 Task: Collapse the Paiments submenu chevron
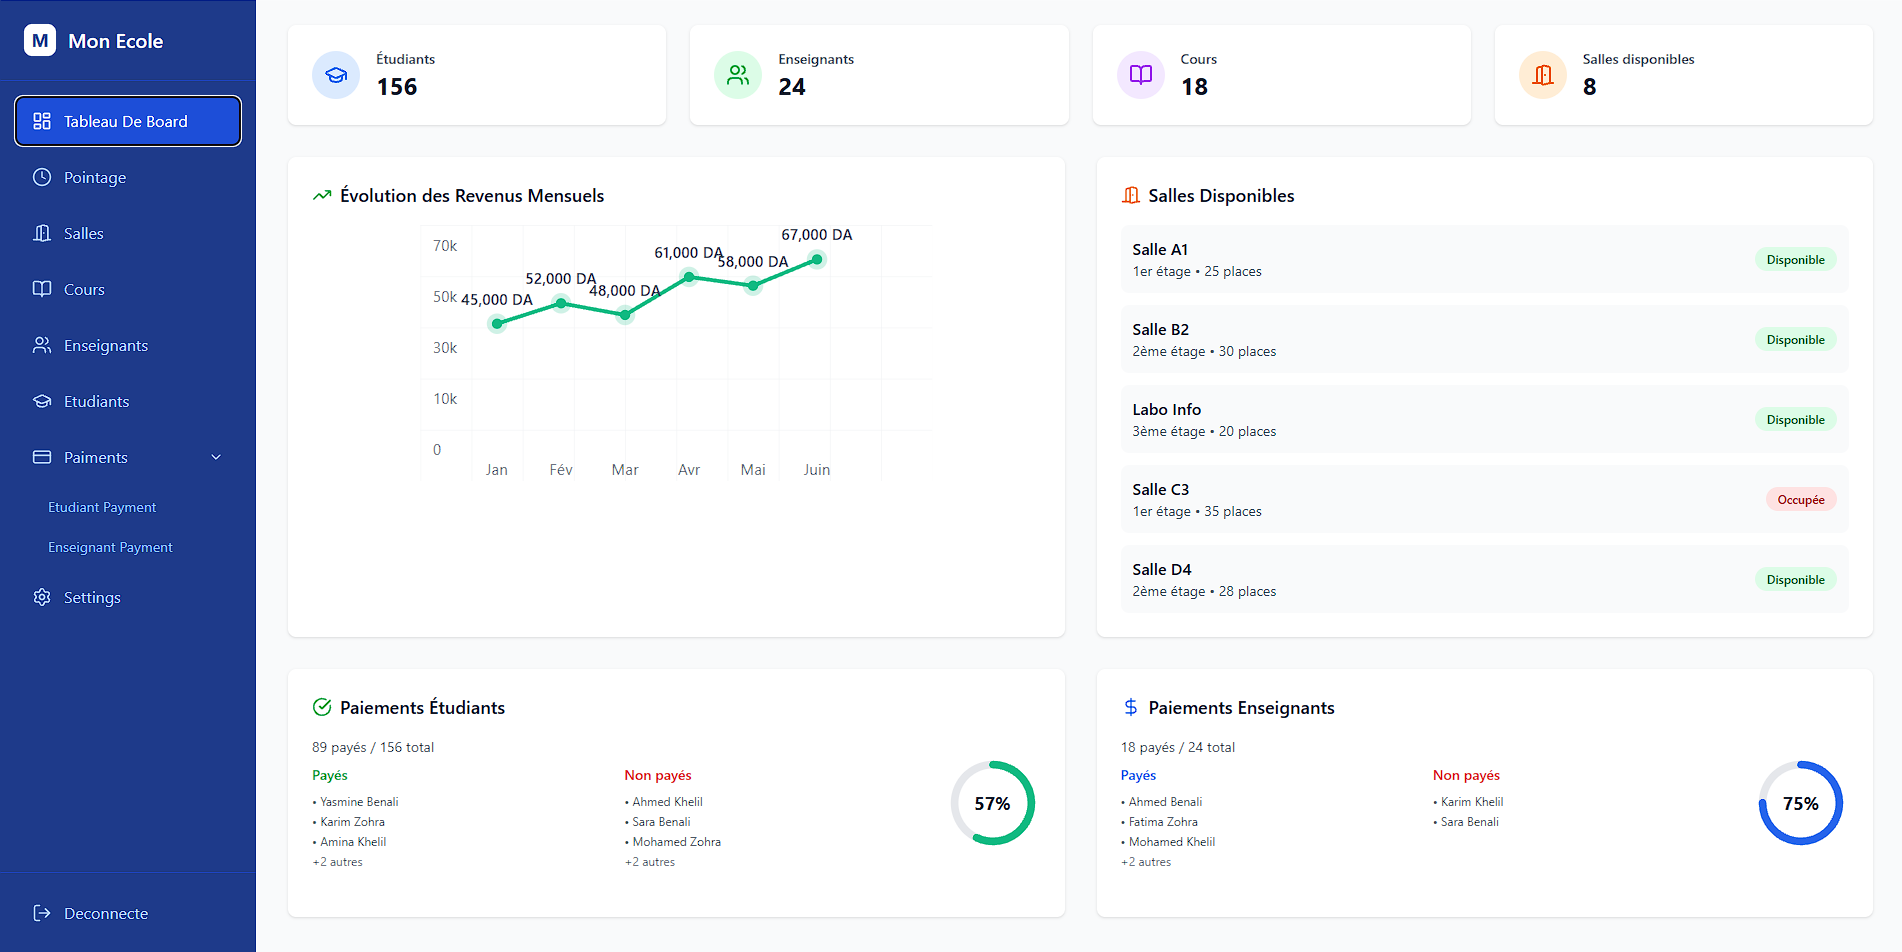[216, 457]
